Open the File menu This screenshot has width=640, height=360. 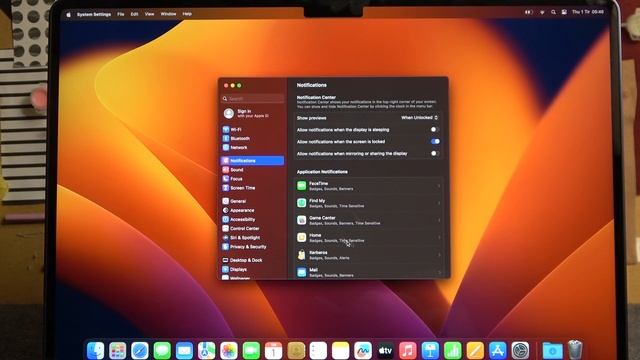121,14
